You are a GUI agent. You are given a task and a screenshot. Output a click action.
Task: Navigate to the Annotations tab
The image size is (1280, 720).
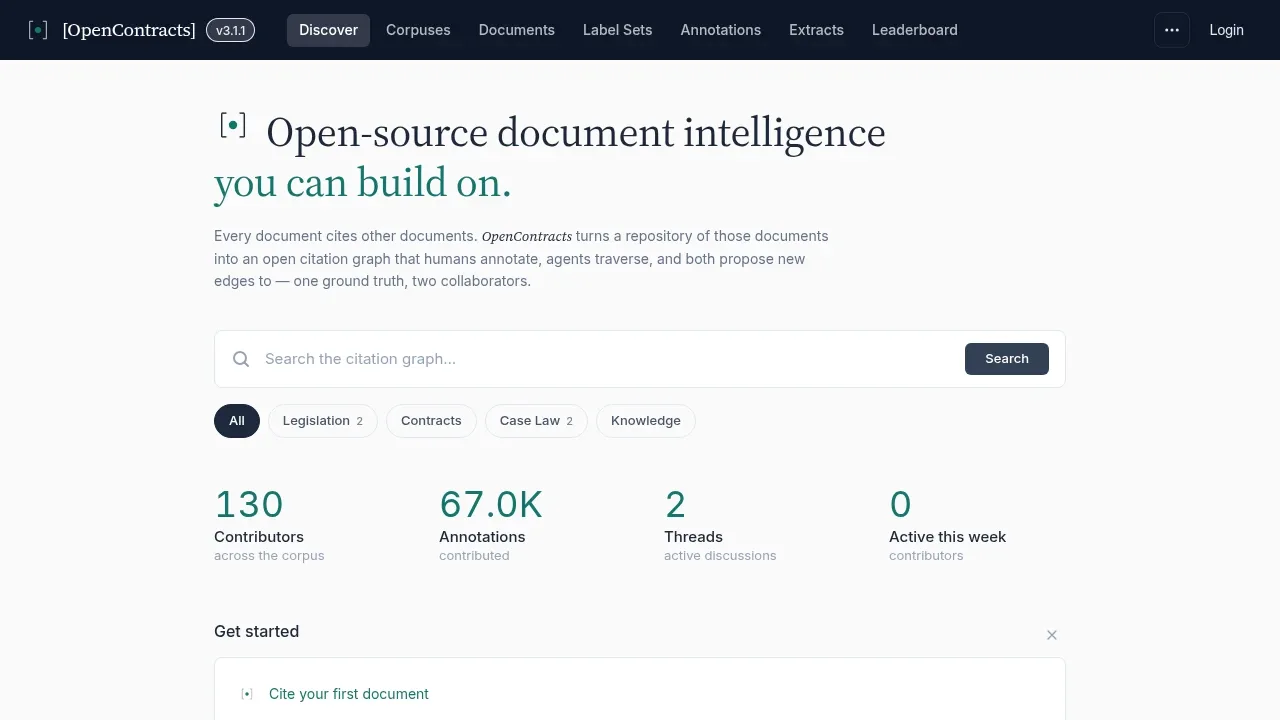click(721, 30)
